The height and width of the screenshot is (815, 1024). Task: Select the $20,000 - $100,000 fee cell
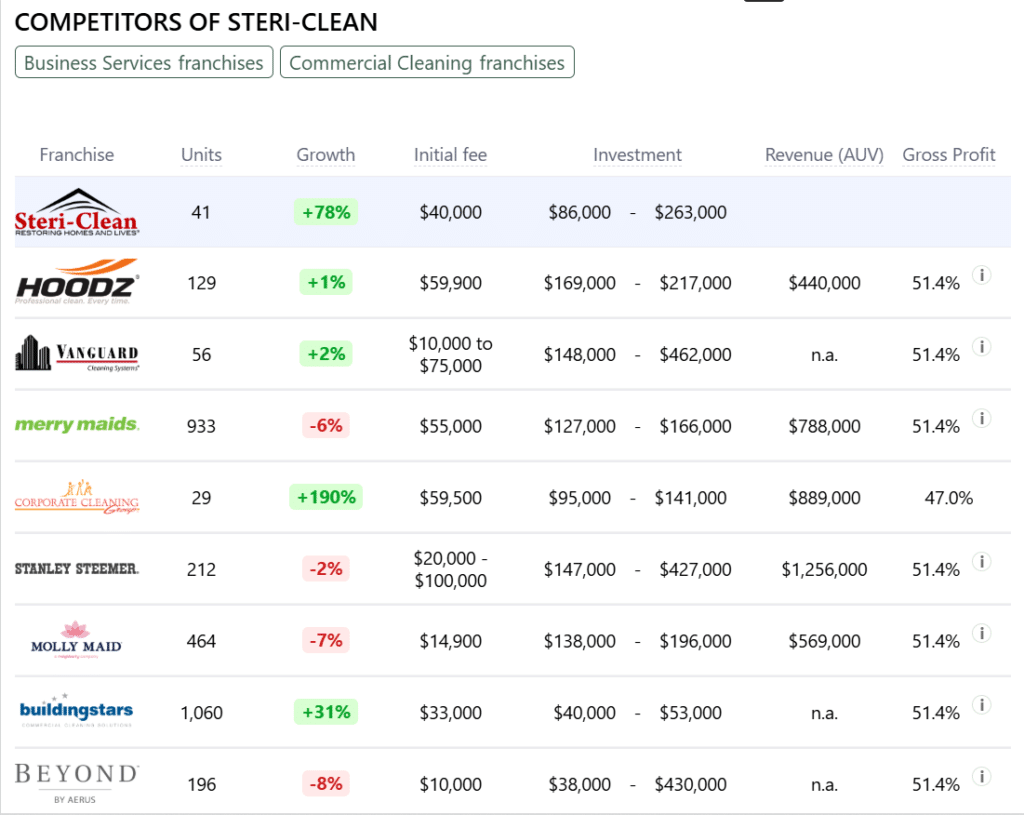(x=451, y=569)
